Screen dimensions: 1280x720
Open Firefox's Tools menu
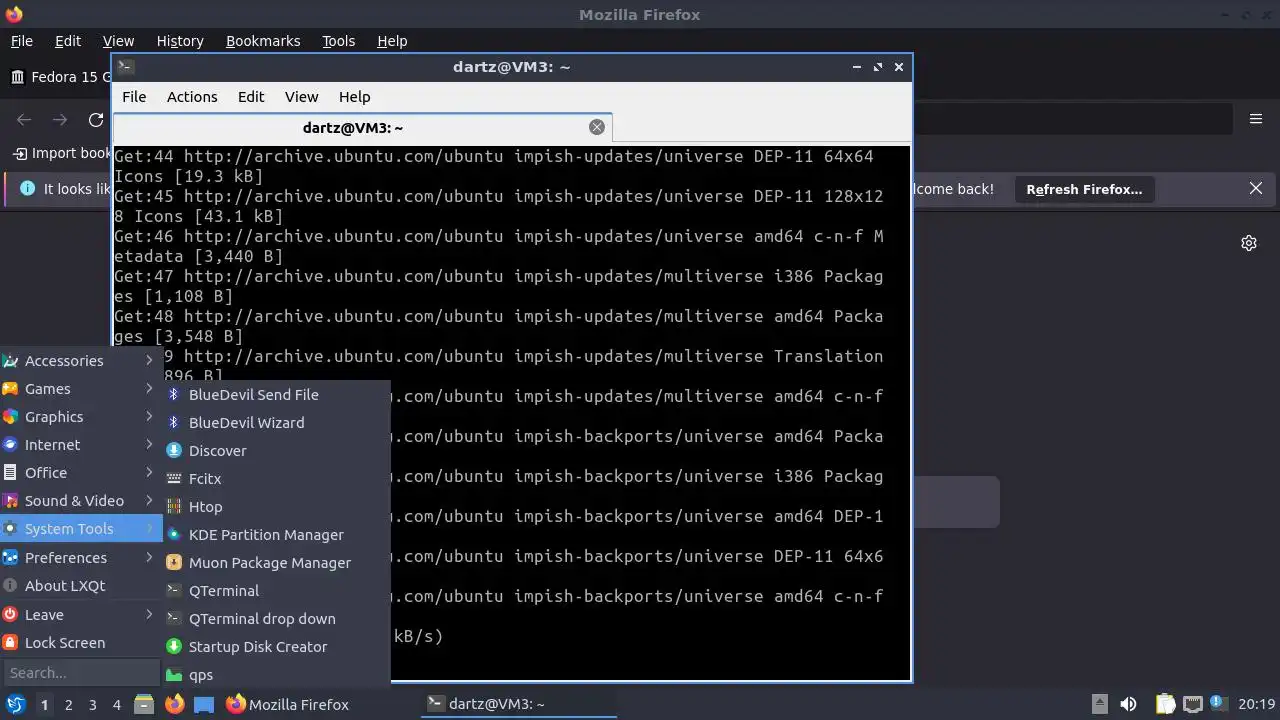coord(338,41)
